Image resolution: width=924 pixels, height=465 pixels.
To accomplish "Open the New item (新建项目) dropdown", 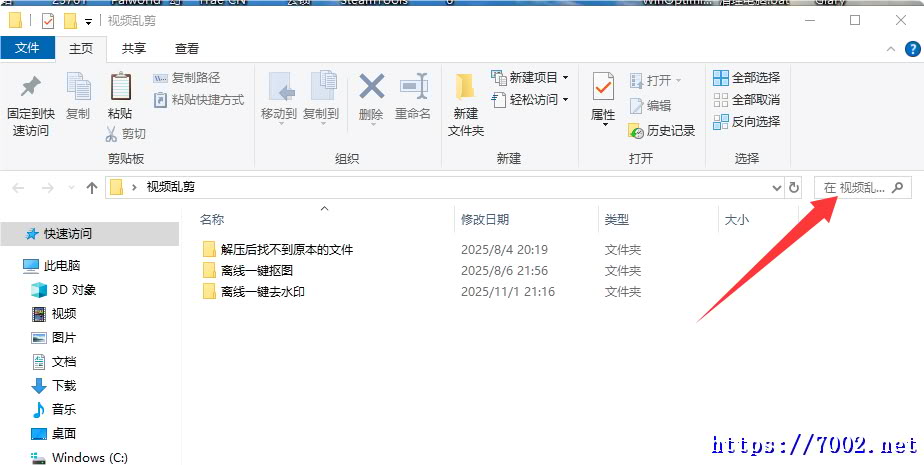I will click(x=530, y=77).
